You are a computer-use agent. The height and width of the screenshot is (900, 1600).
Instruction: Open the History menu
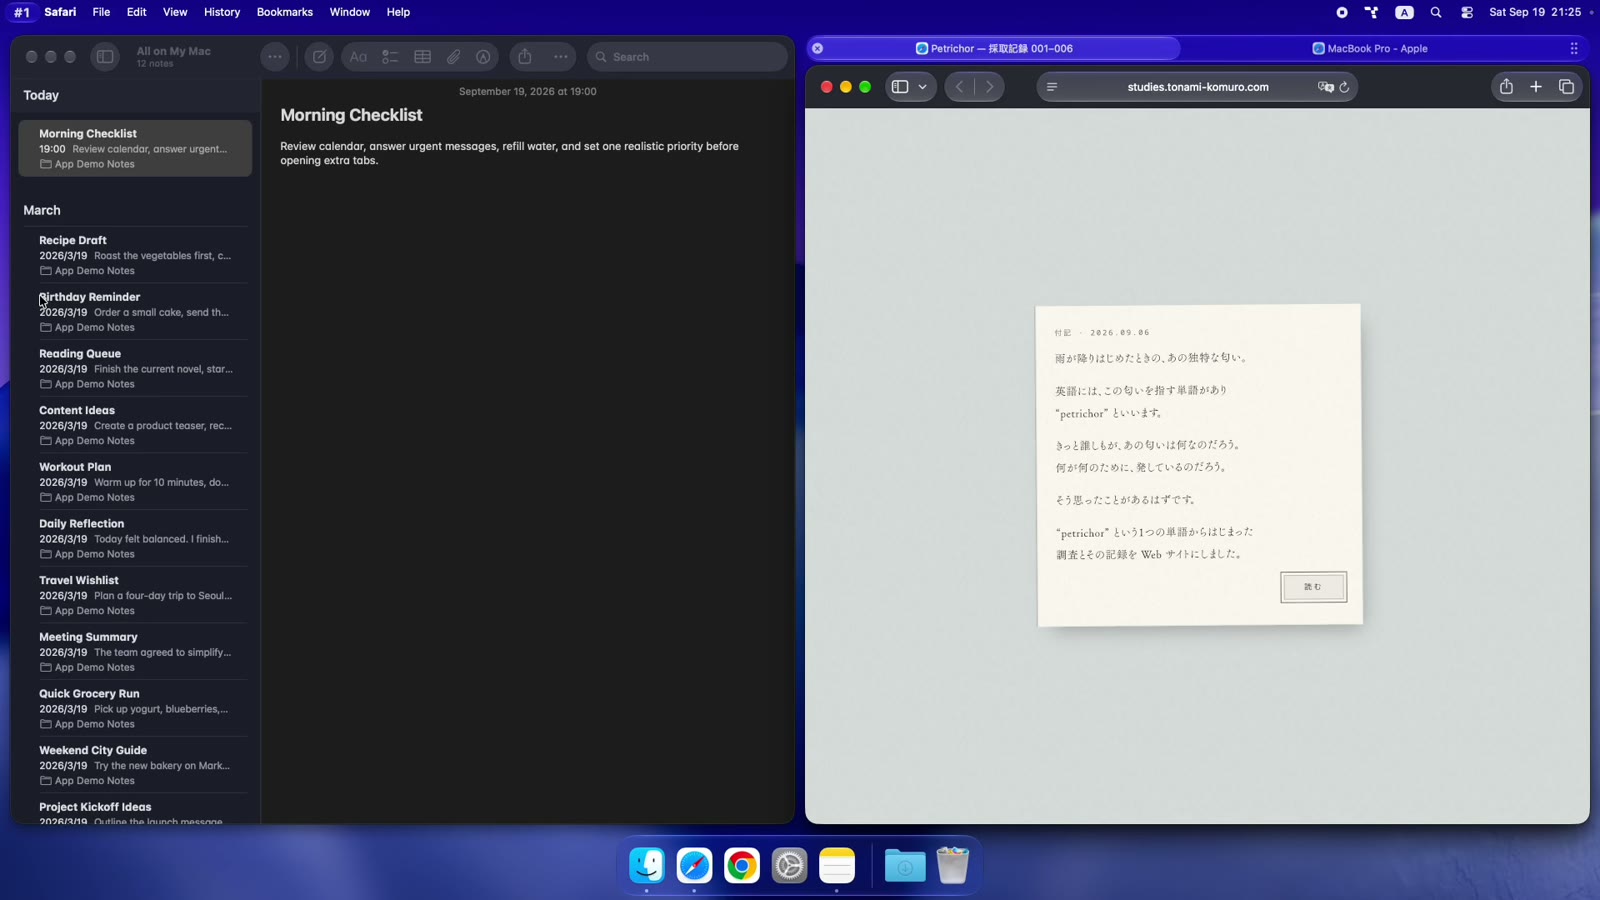tap(222, 12)
